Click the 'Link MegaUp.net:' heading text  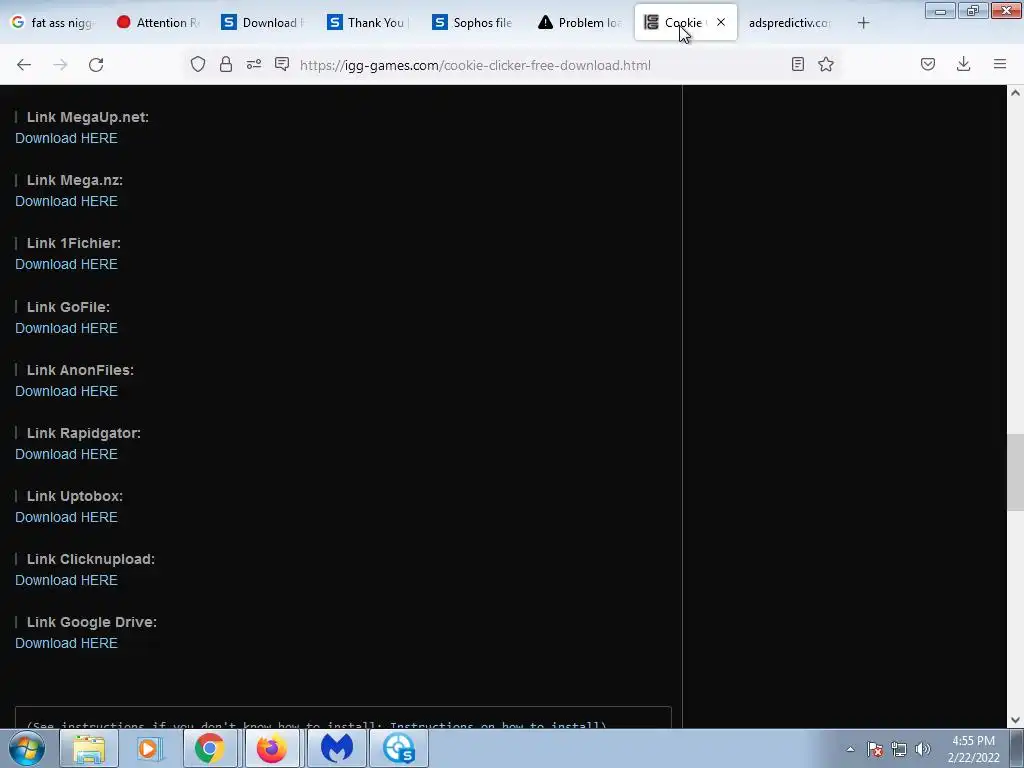coord(88,117)
